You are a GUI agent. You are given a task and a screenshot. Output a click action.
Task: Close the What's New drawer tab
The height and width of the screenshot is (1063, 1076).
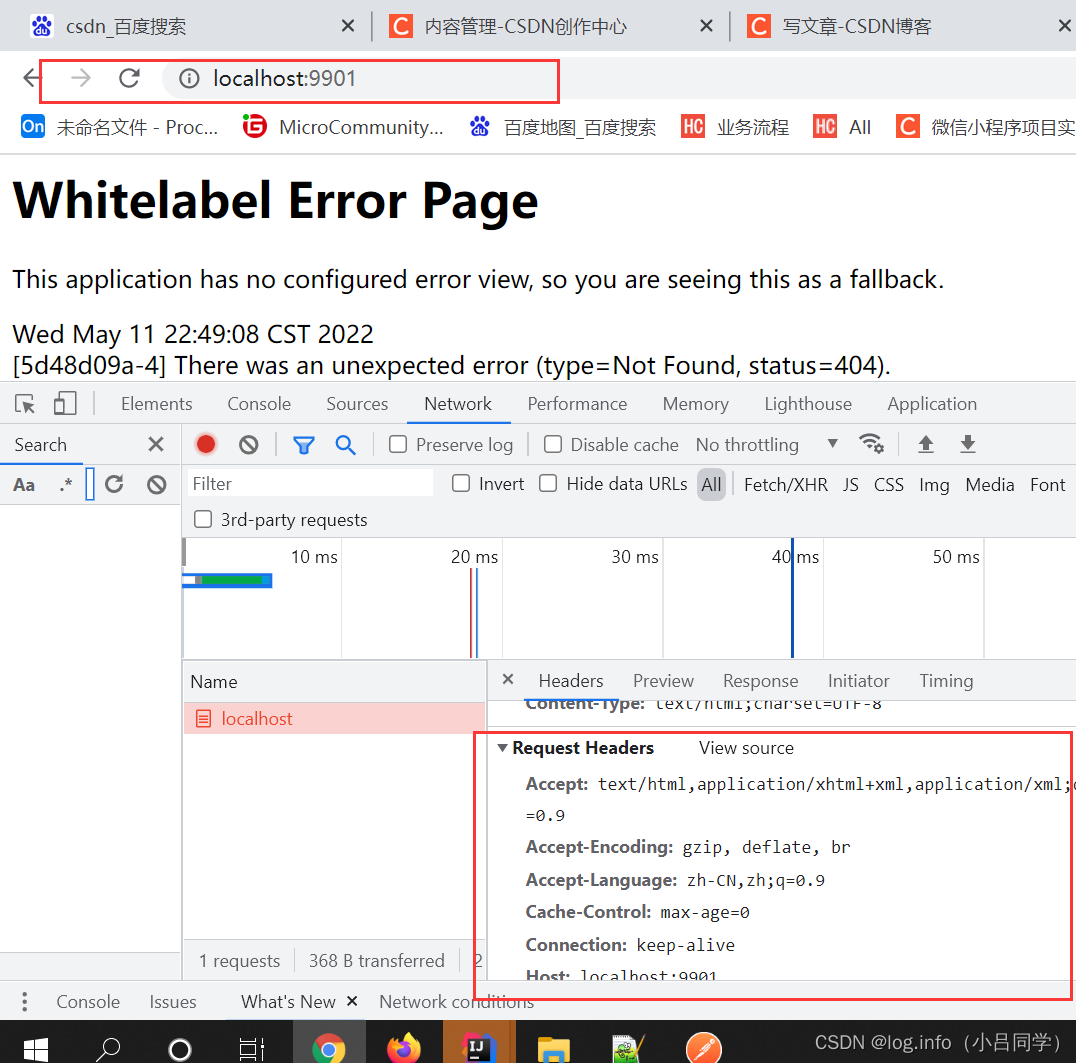point(352,1001)
